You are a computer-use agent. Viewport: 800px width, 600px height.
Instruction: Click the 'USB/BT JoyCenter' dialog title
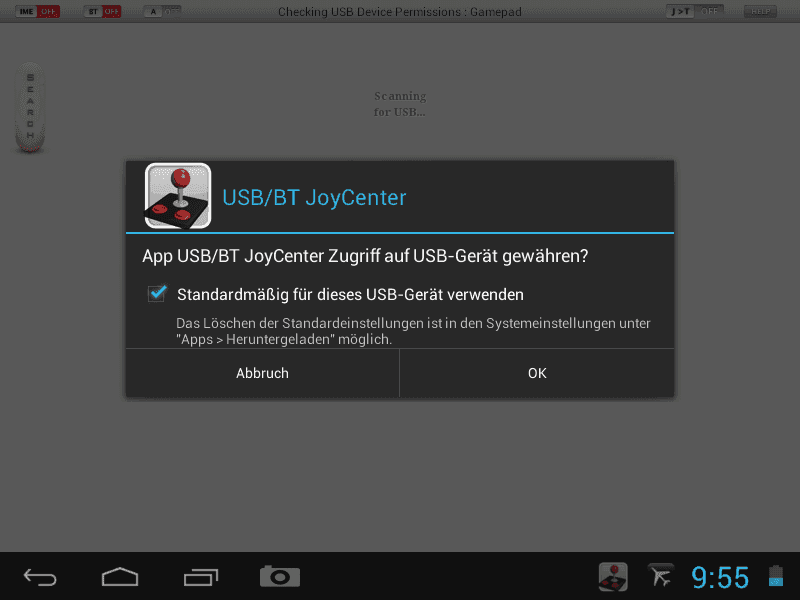click(314, 197)
